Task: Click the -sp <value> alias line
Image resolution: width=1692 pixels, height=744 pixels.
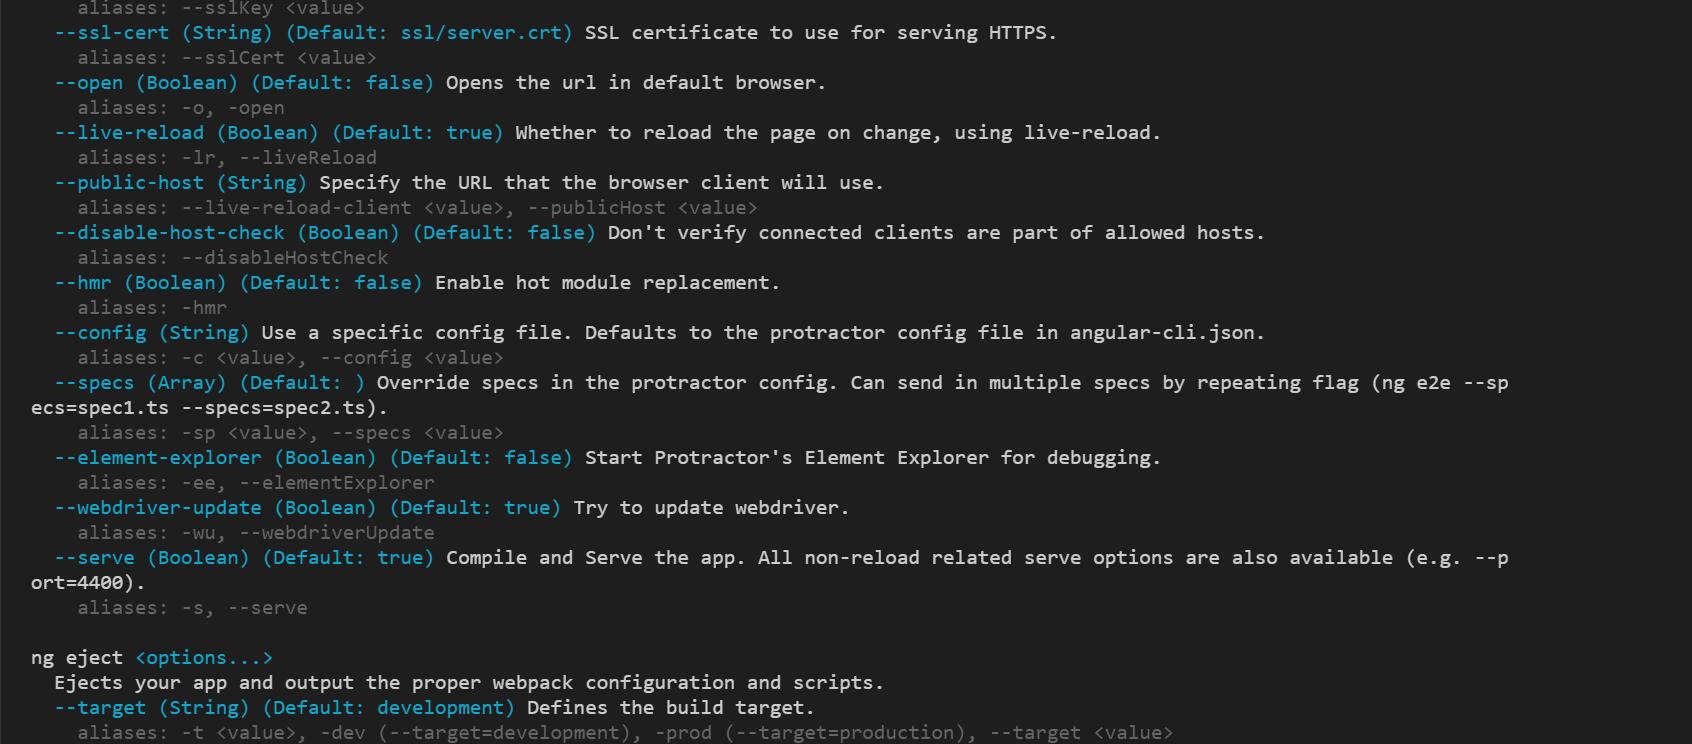Action: [x=290, y=433]
